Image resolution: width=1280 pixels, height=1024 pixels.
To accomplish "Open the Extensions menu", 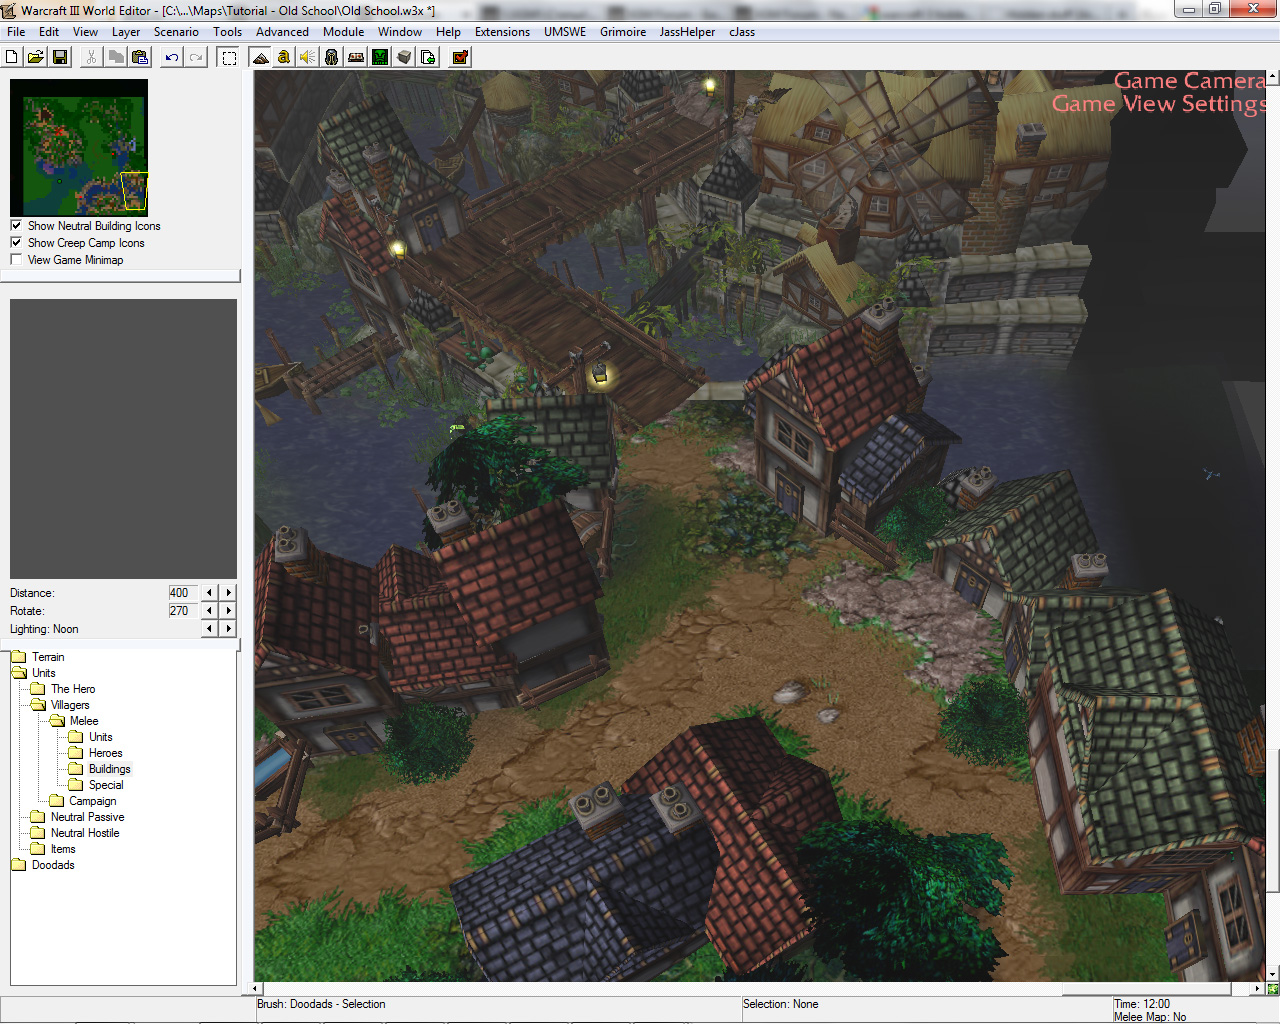I will point(502,32).
